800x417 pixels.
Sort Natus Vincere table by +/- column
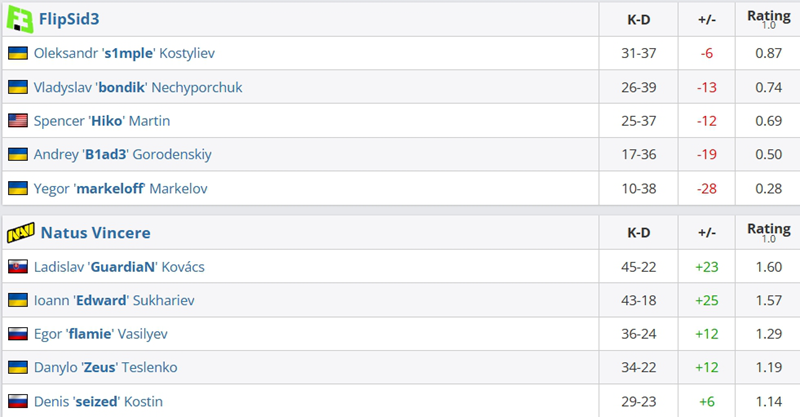click(705, 233)
